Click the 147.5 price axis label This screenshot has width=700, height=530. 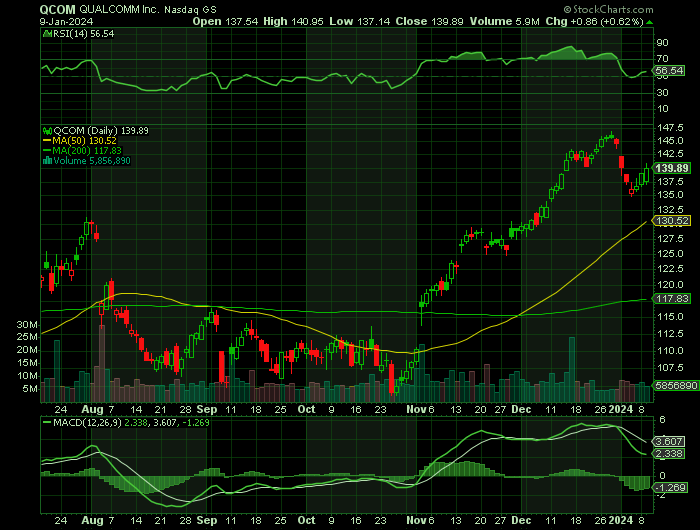670,128
